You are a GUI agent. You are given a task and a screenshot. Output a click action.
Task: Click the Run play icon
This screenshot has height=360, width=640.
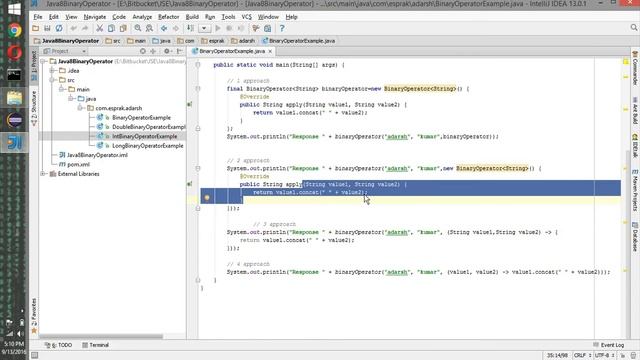point(218,29)
